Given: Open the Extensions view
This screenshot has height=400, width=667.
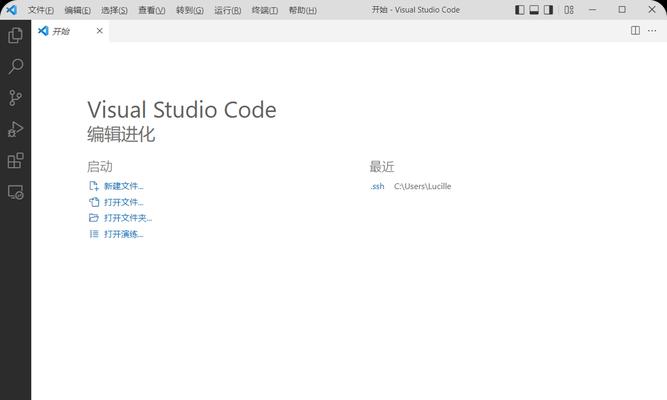Looking at the screenshot, I should point(15,160).
